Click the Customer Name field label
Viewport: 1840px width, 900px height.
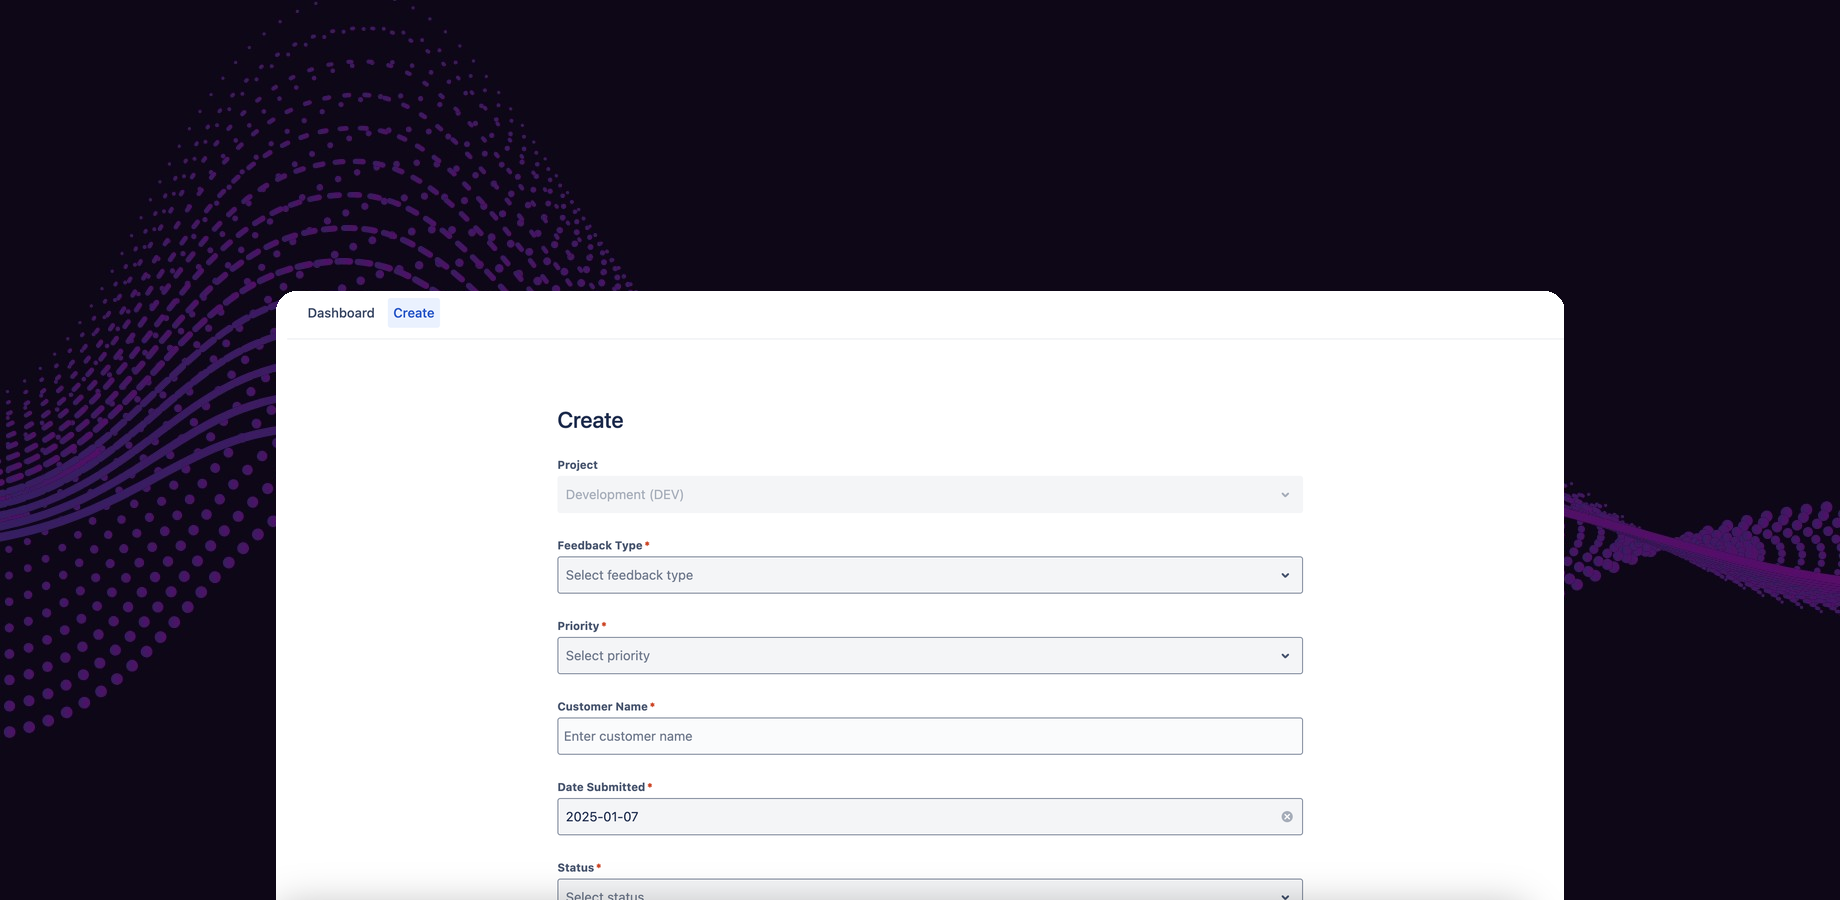(x=602, y=707)
